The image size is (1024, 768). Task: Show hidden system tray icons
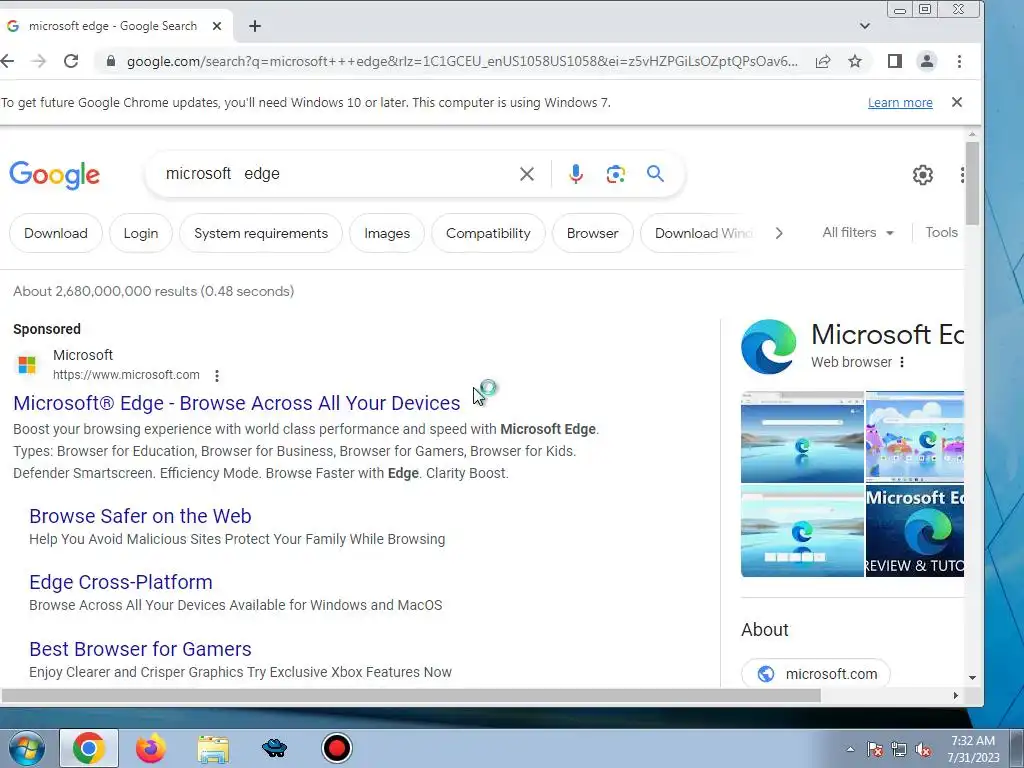(850, 749)
